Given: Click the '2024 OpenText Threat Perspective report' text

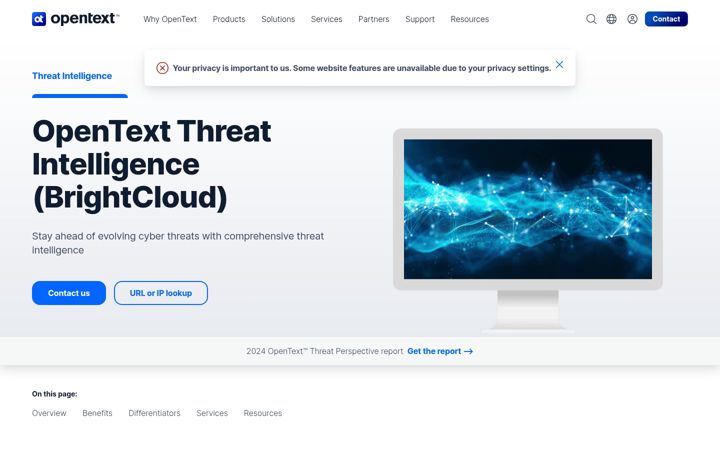Looking at the screenshot, I should pyautogui.click(x=324, y=351).
